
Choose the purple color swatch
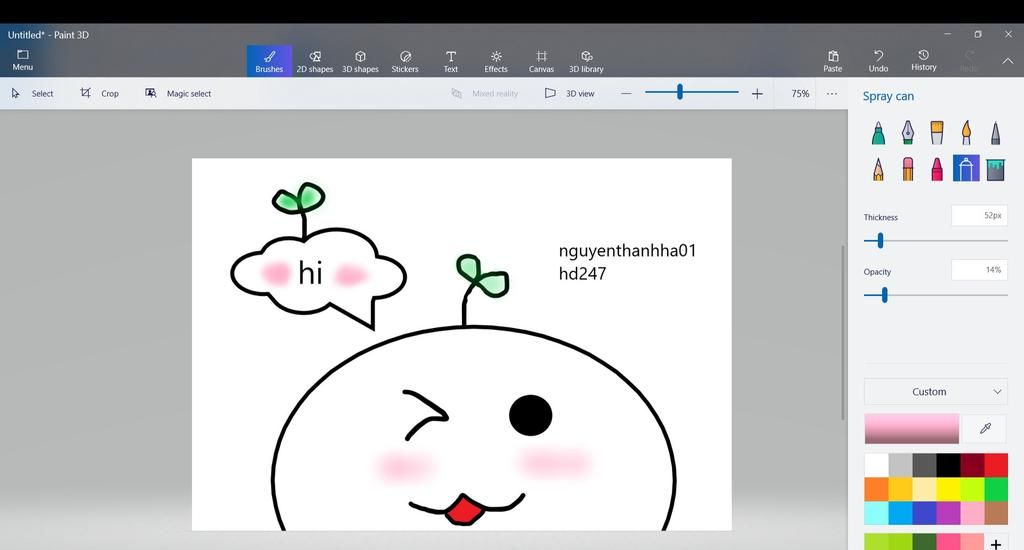[x=948, y=513]
